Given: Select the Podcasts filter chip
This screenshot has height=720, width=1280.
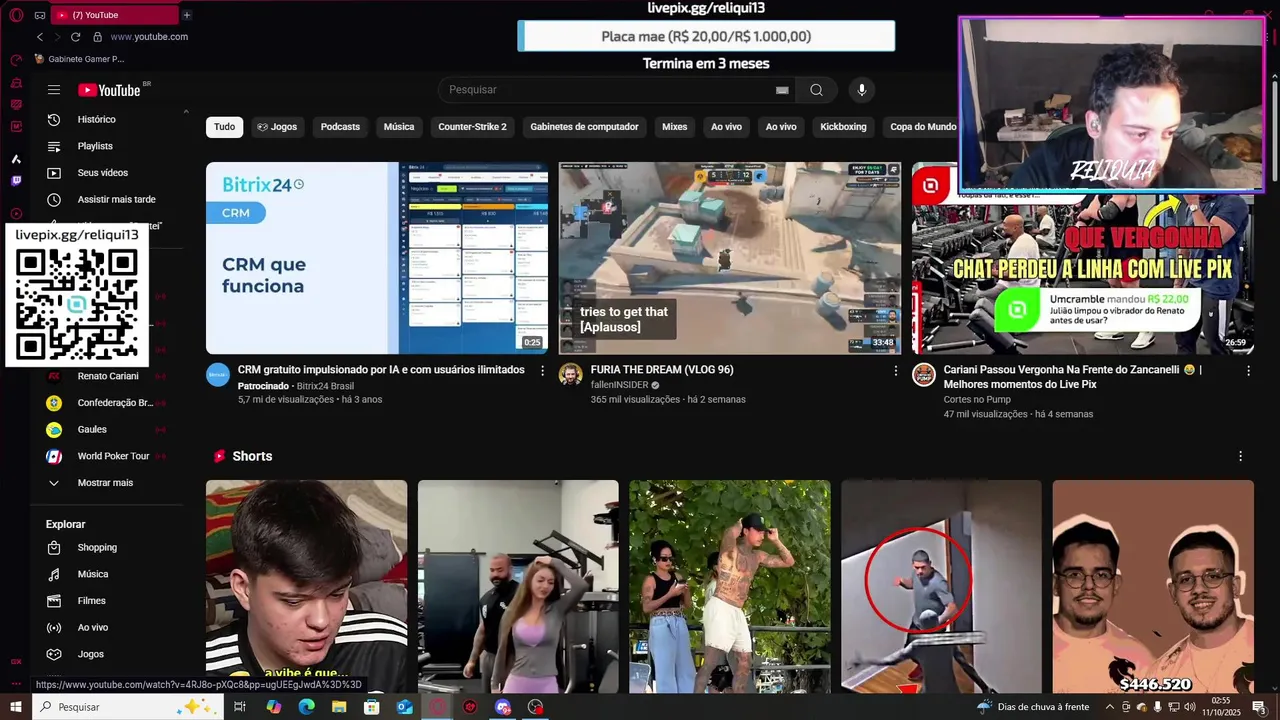Looking at the screenshot, I should coord(340,127).
